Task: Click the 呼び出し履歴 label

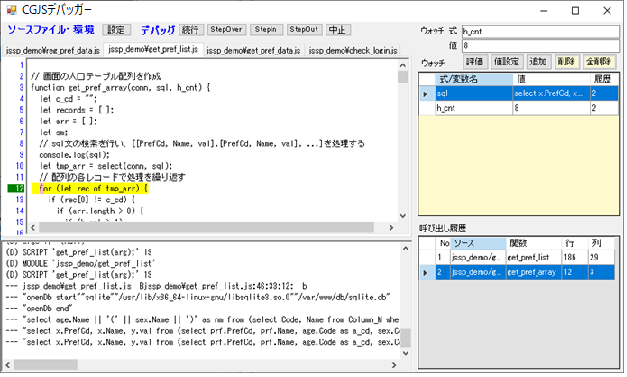Action: pyautogui.click(x=443, y=228)
